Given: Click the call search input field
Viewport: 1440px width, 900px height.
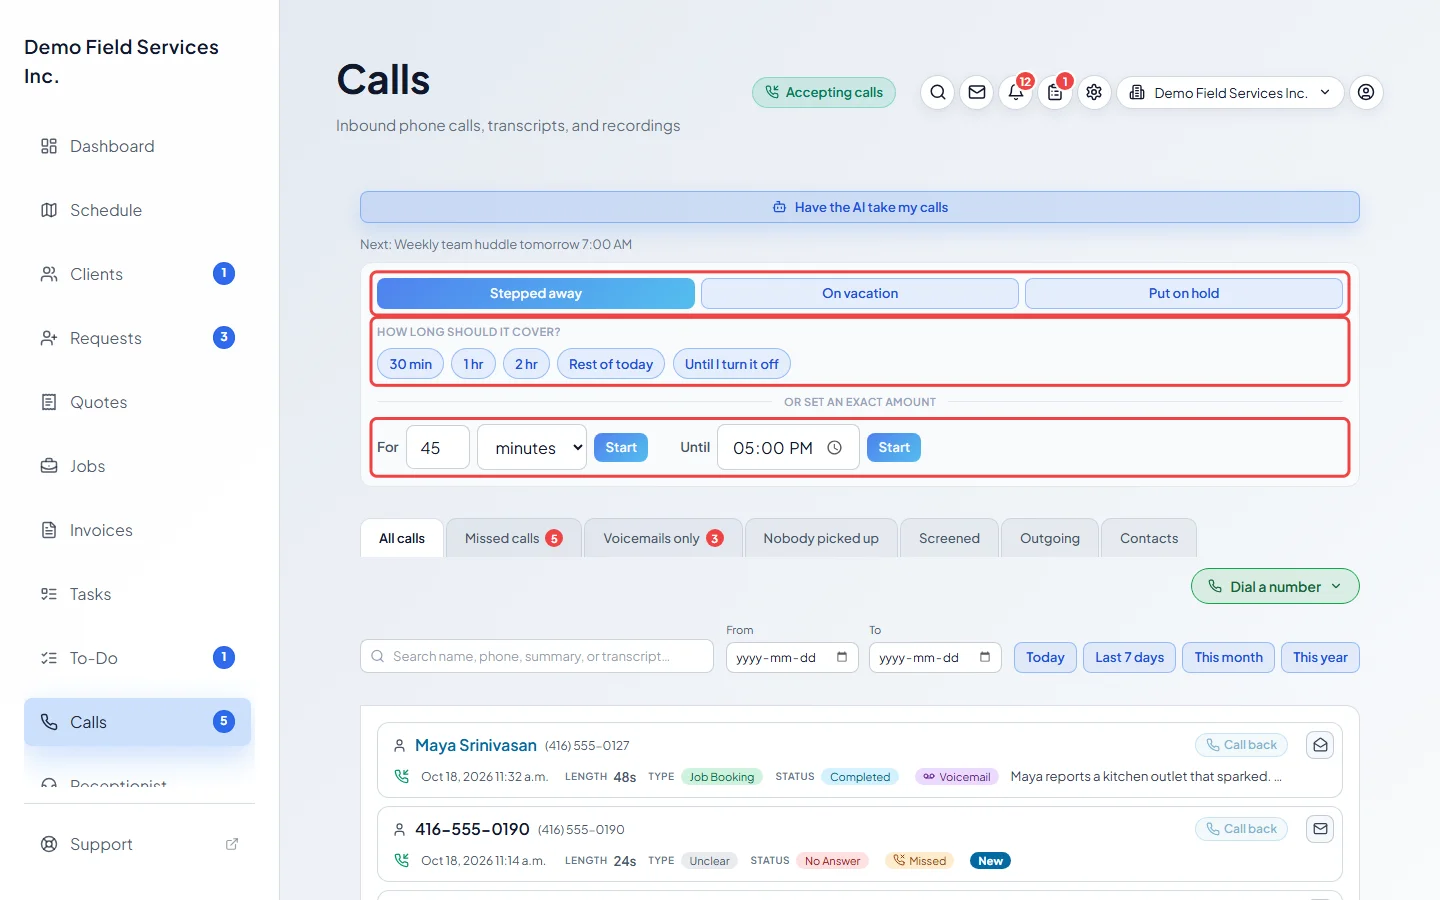Looking at the screenshot, I should pyautogui.click(x=537, y=657).
